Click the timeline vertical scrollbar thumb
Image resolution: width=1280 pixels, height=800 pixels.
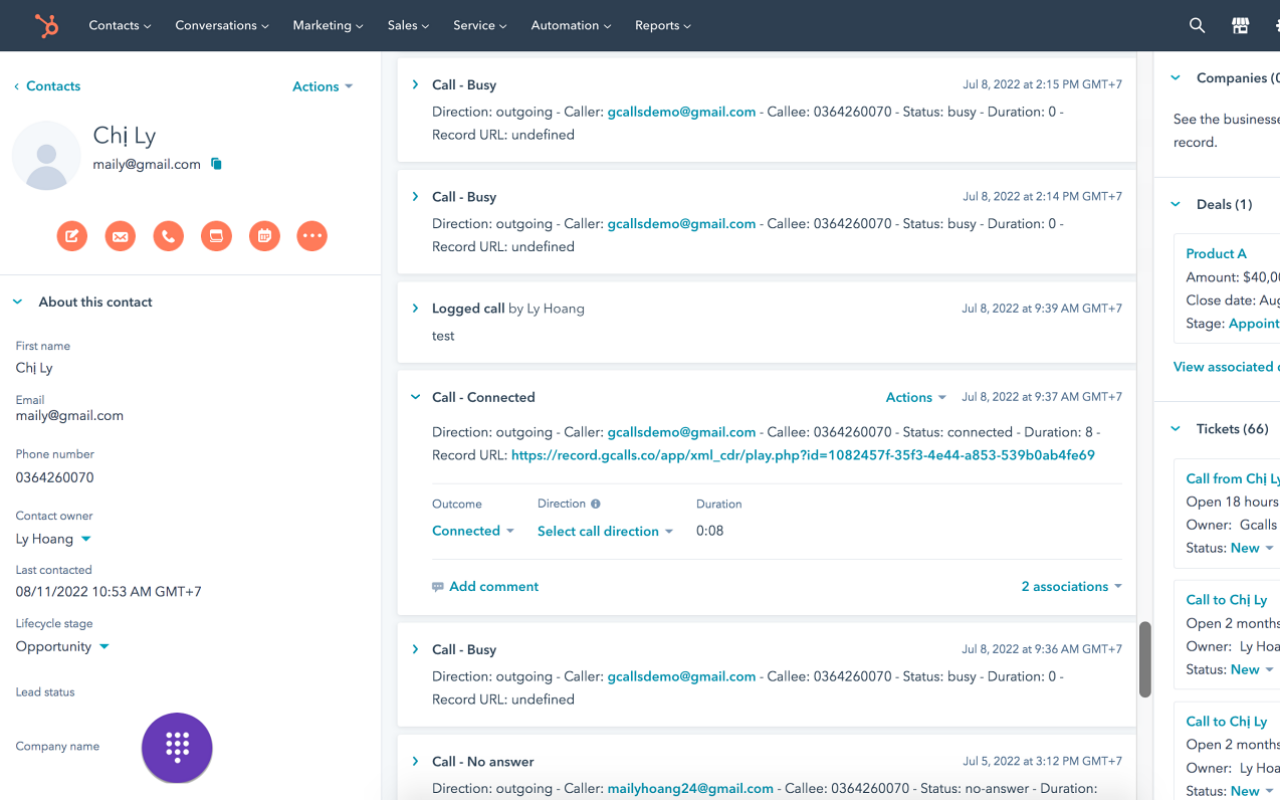pyautogui.click(x=1145, y=659)
